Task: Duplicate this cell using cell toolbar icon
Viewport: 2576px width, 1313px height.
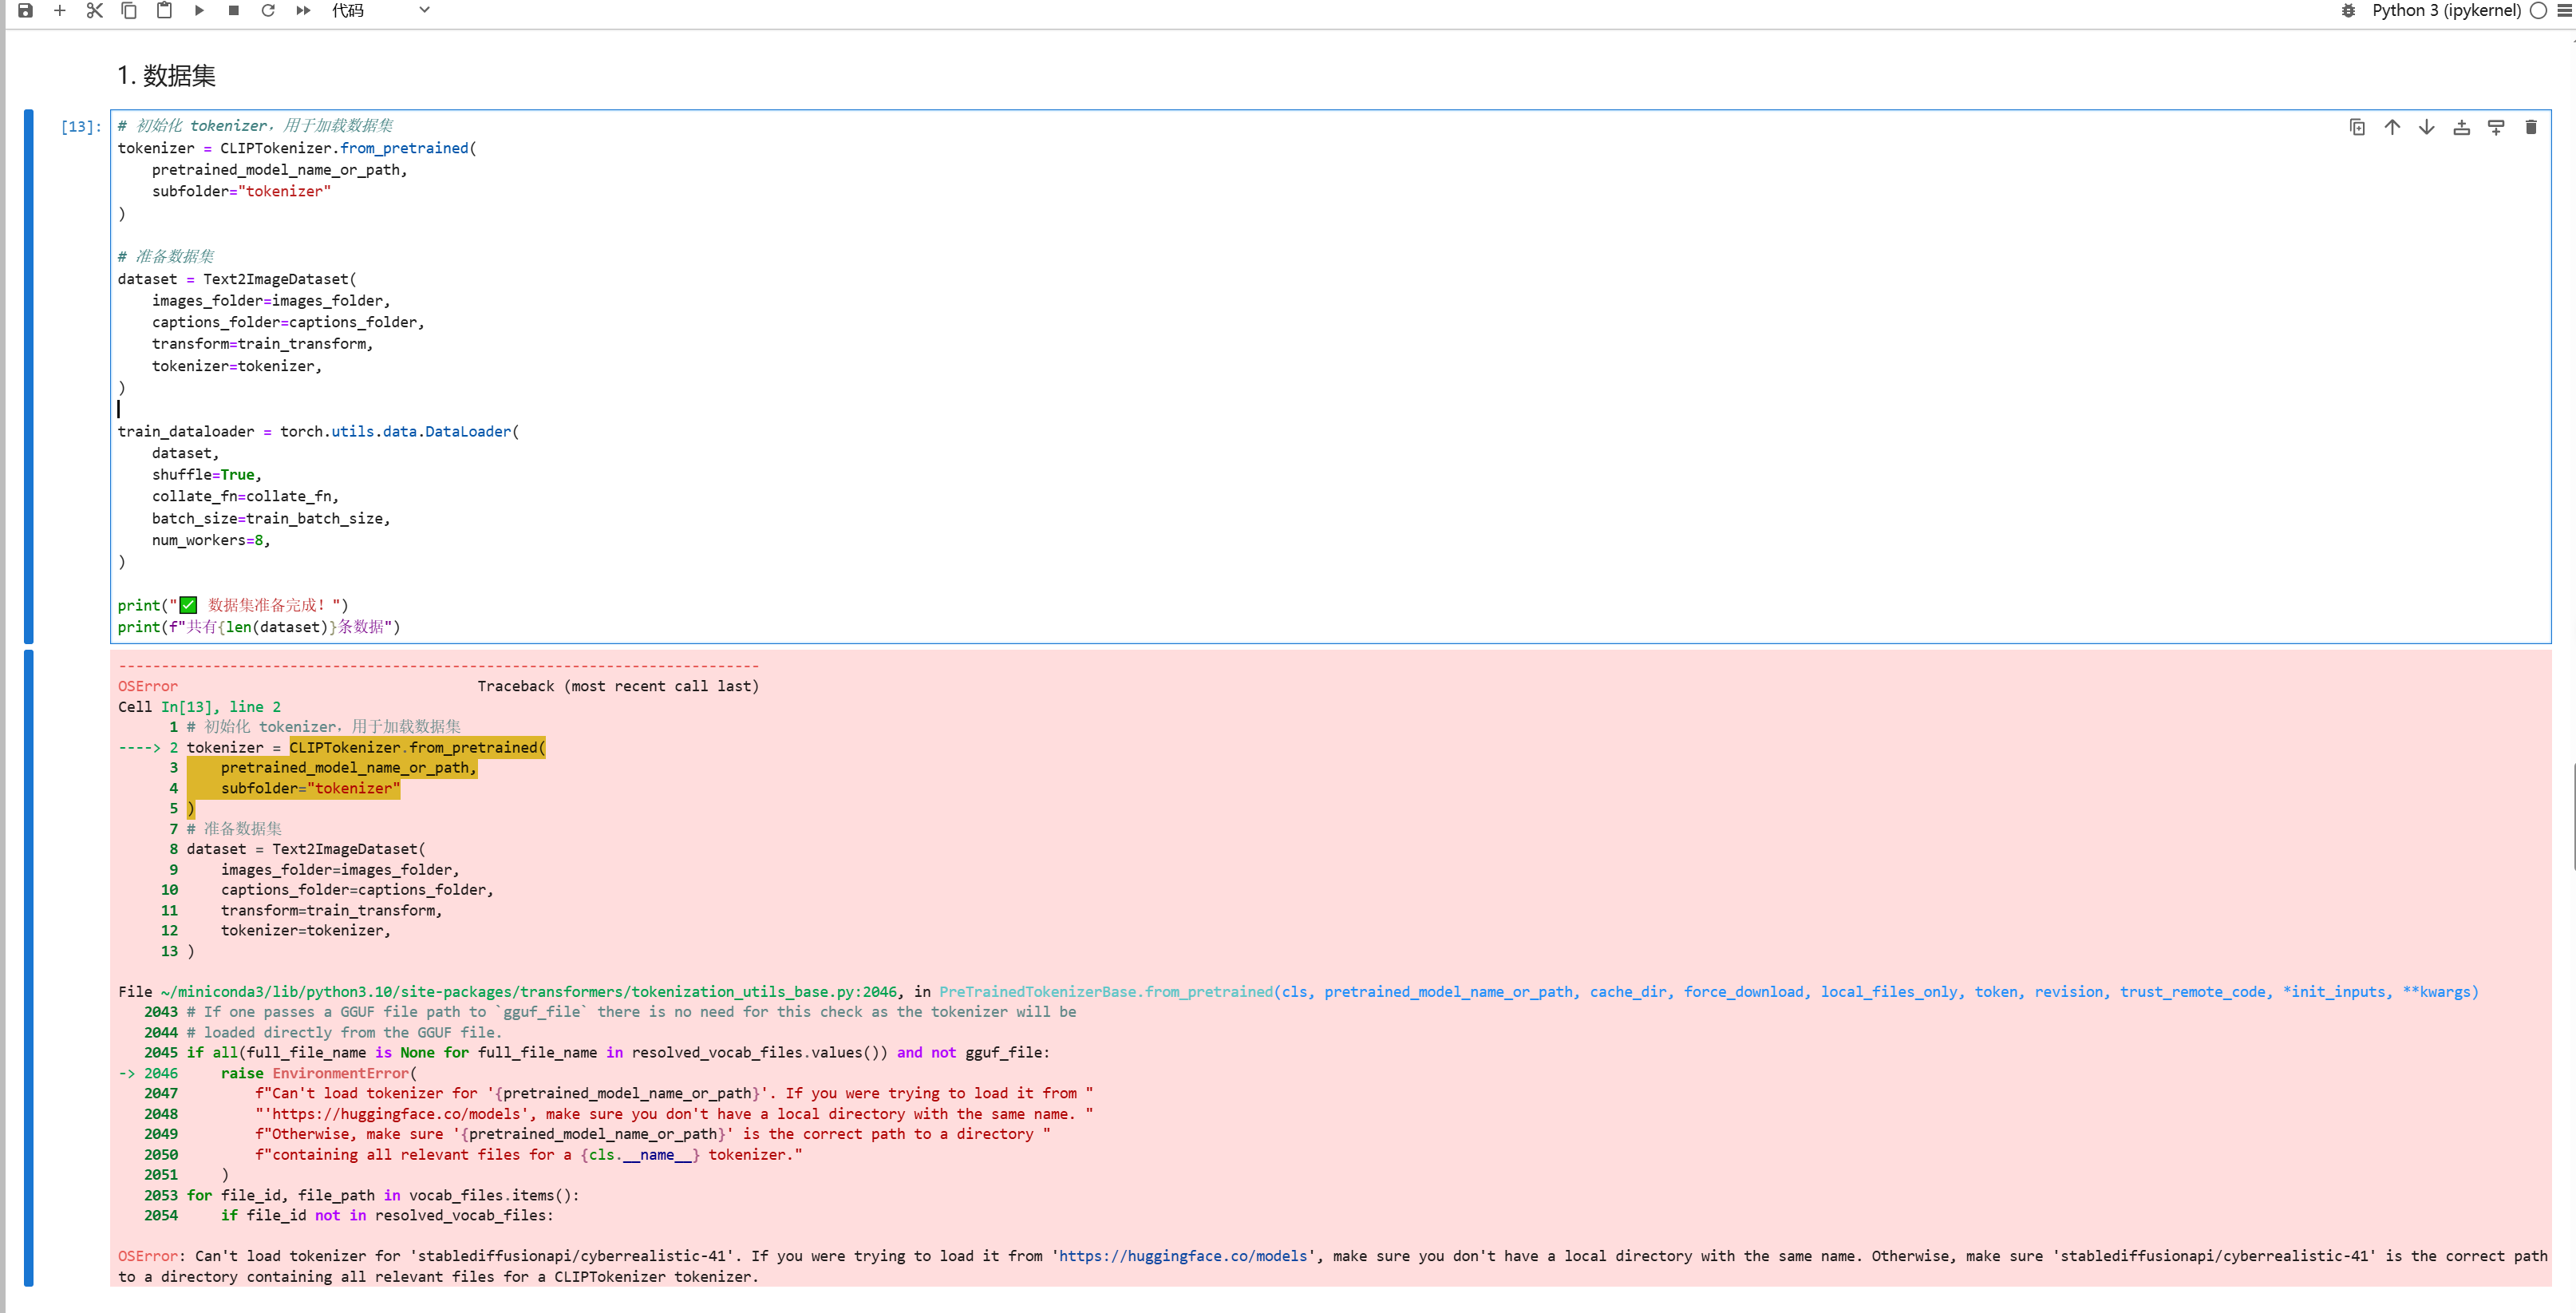Action: point(2357,127)
